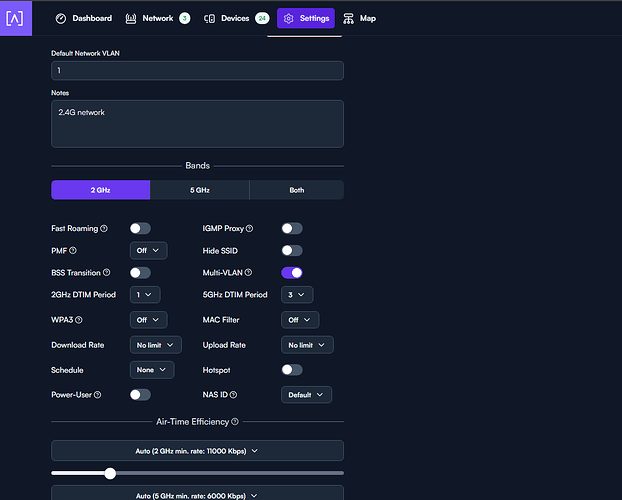This screenshot has height=500, width=622.
Task: Turn on the Hide SSID switch
Action: [292, 250]
